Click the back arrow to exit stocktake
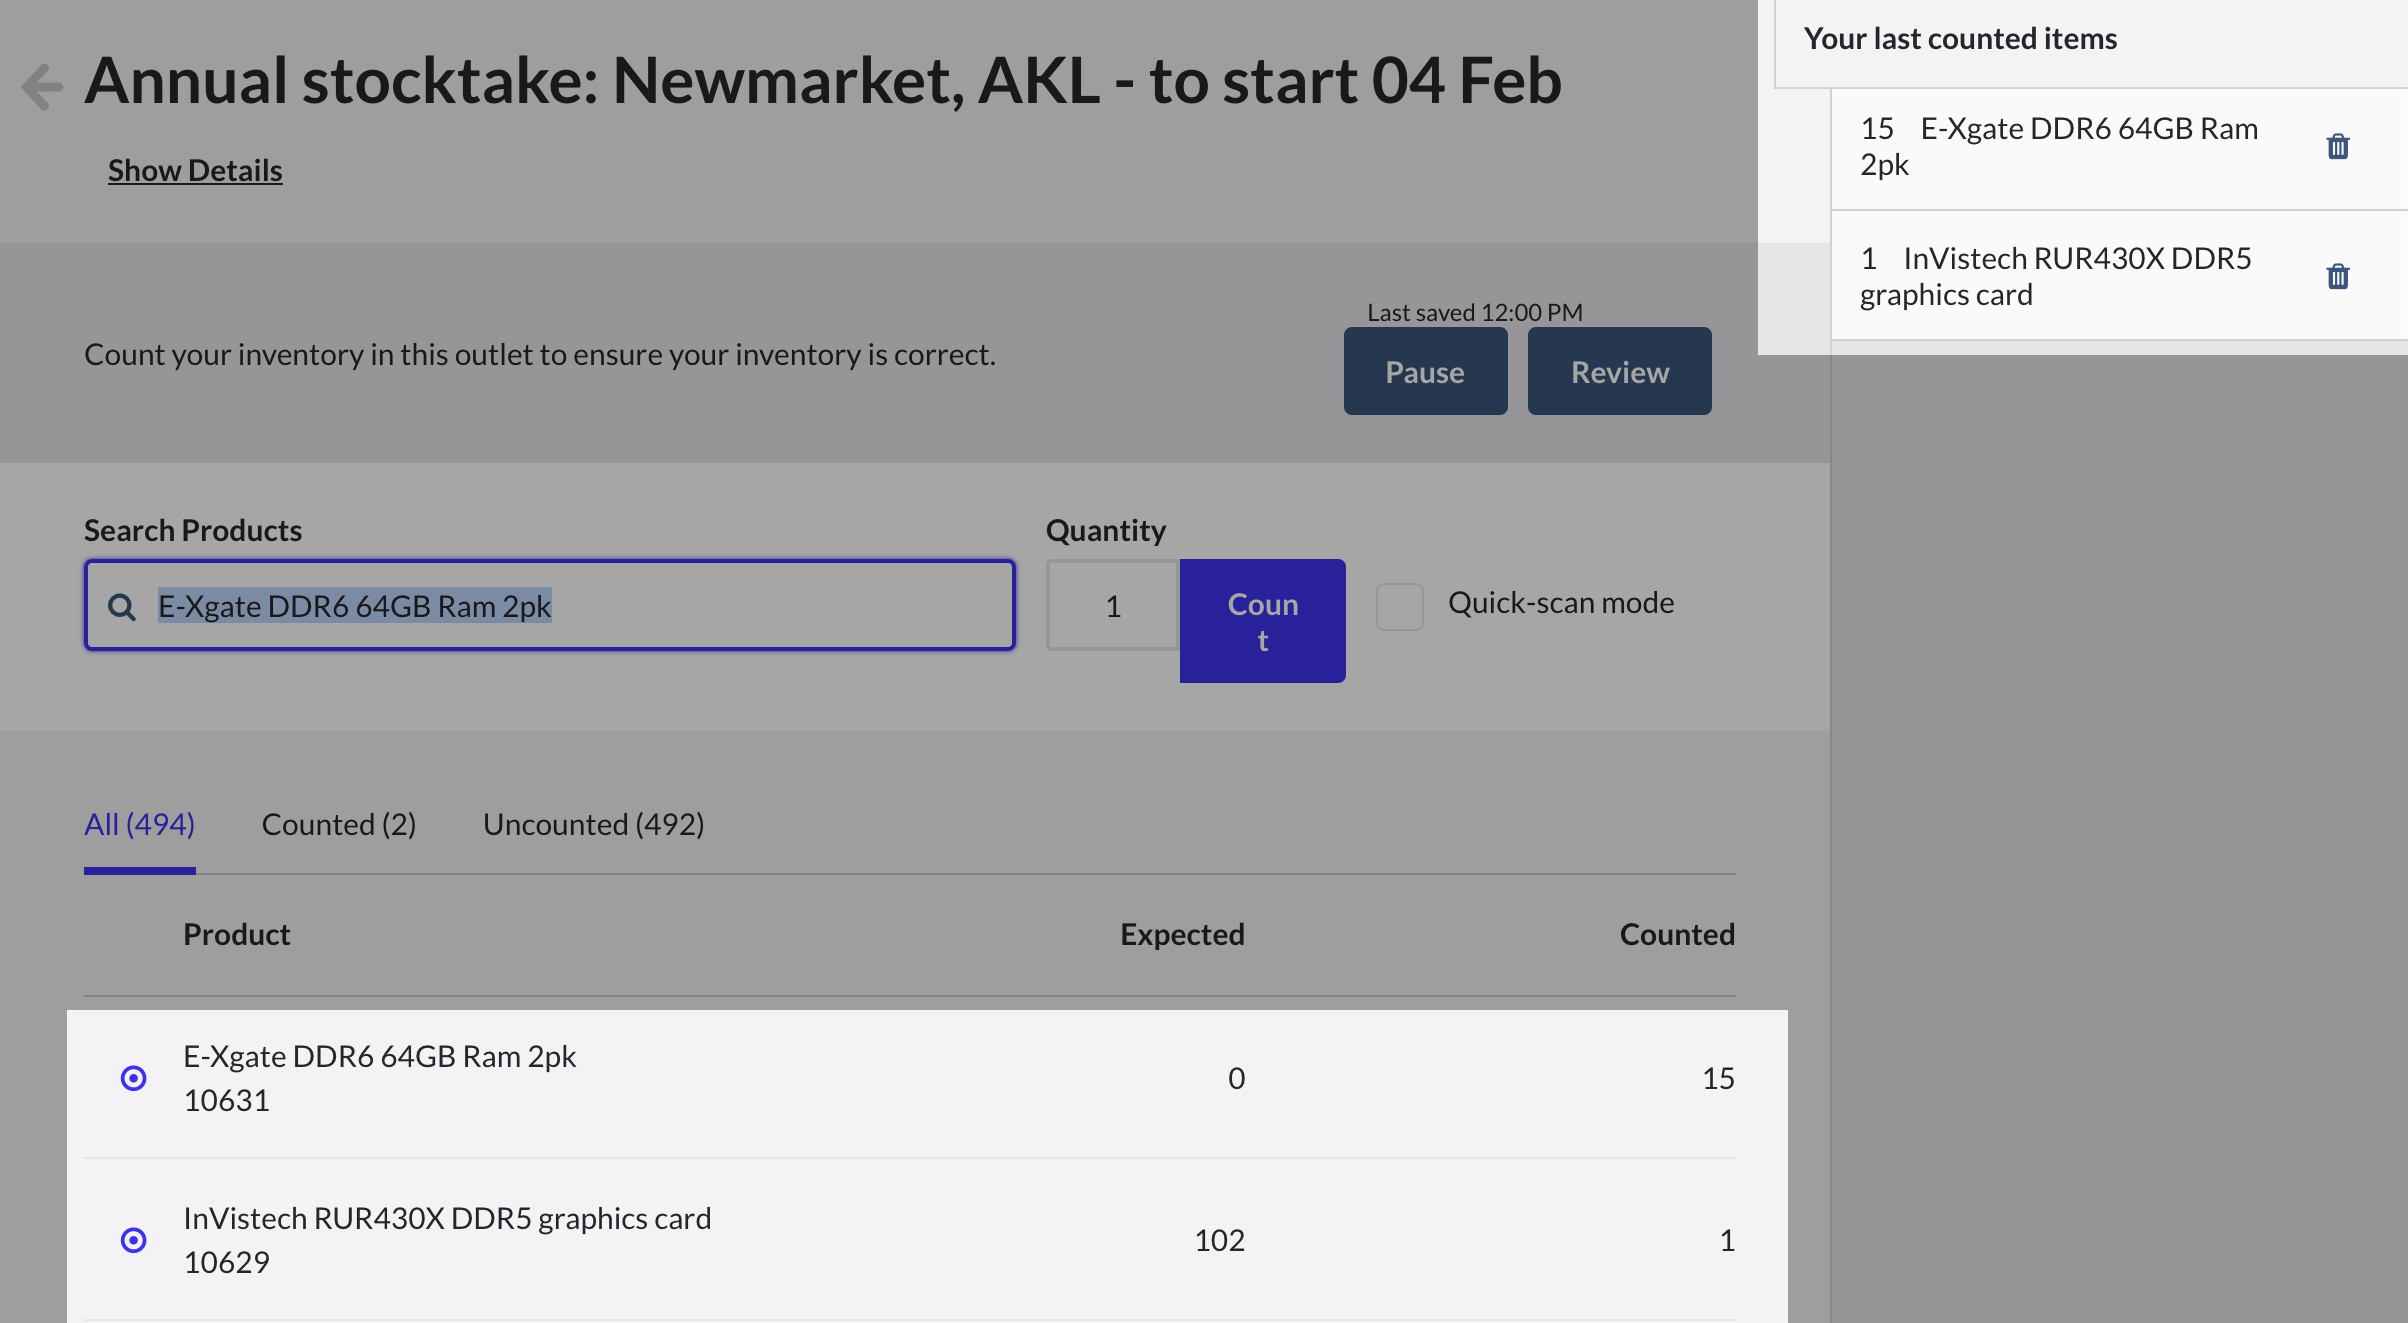 point(41,85)
